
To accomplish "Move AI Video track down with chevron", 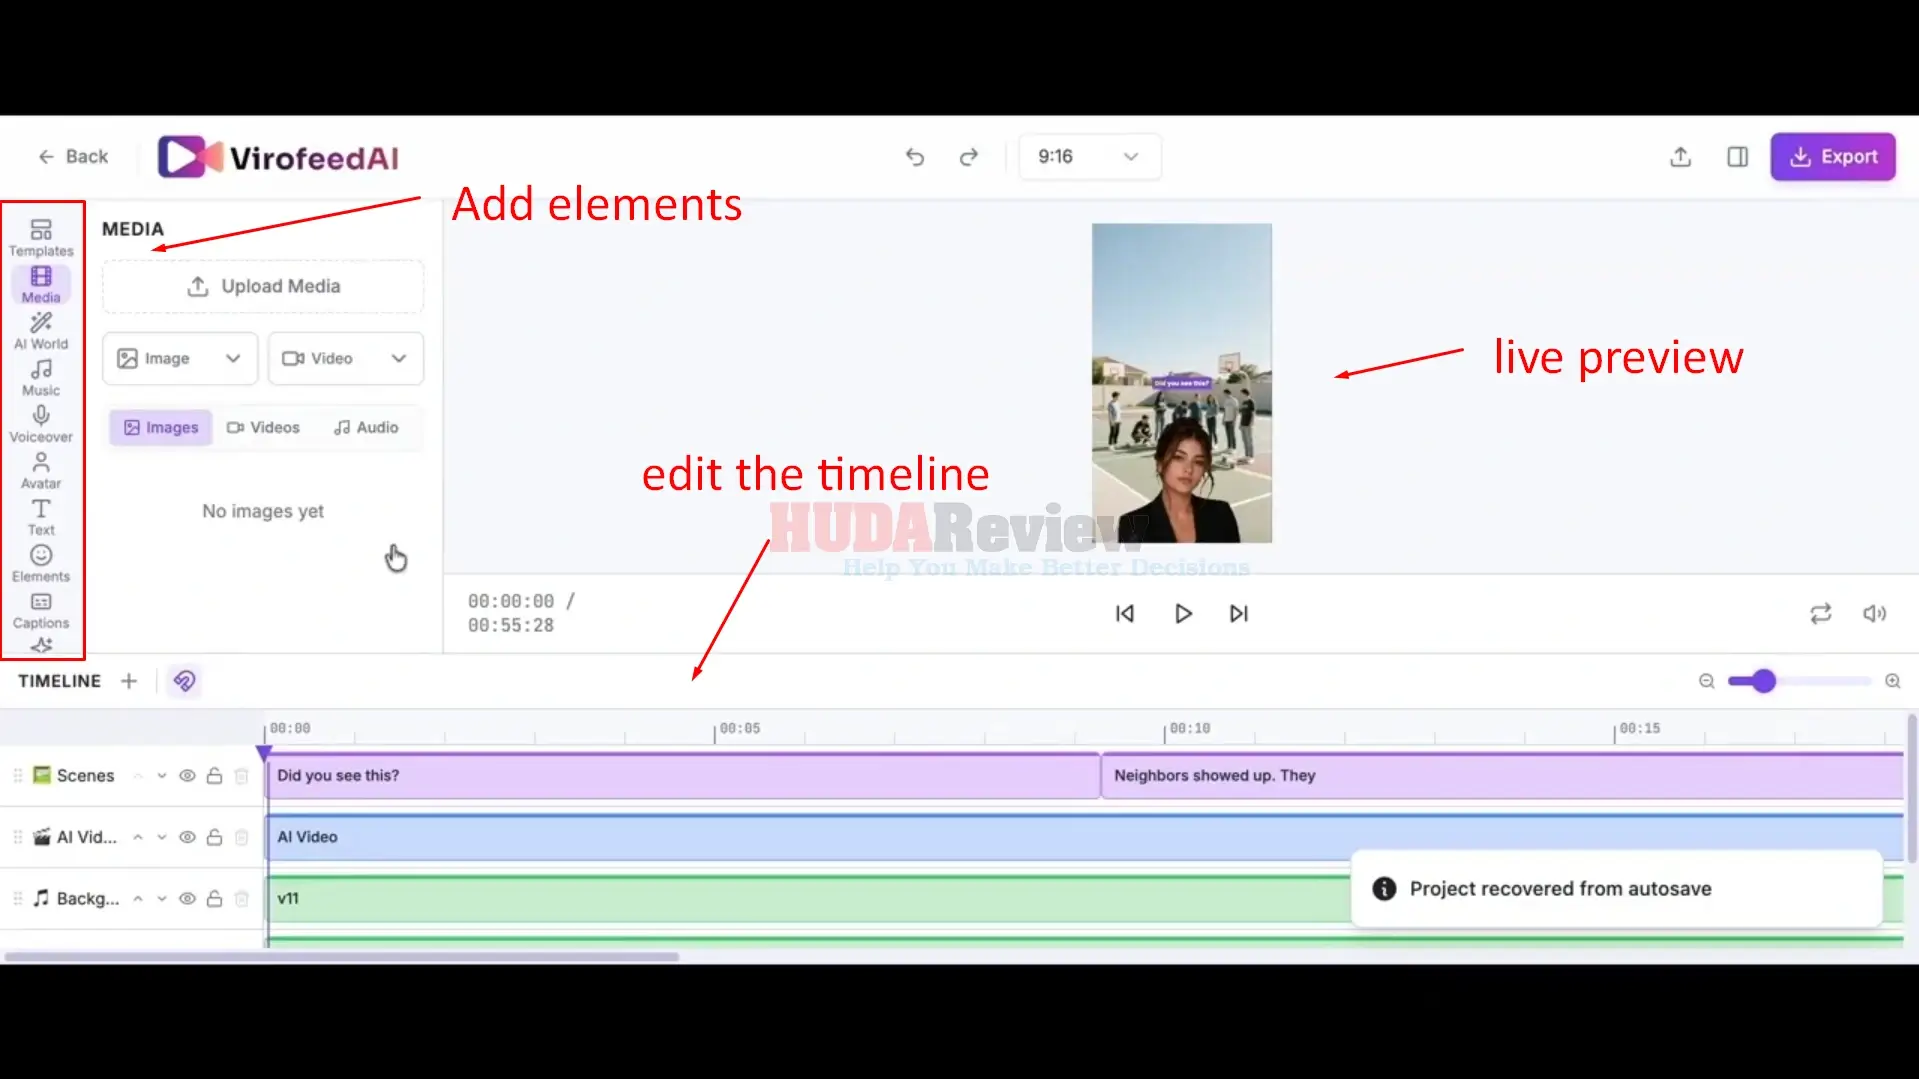I will point(161,837).
